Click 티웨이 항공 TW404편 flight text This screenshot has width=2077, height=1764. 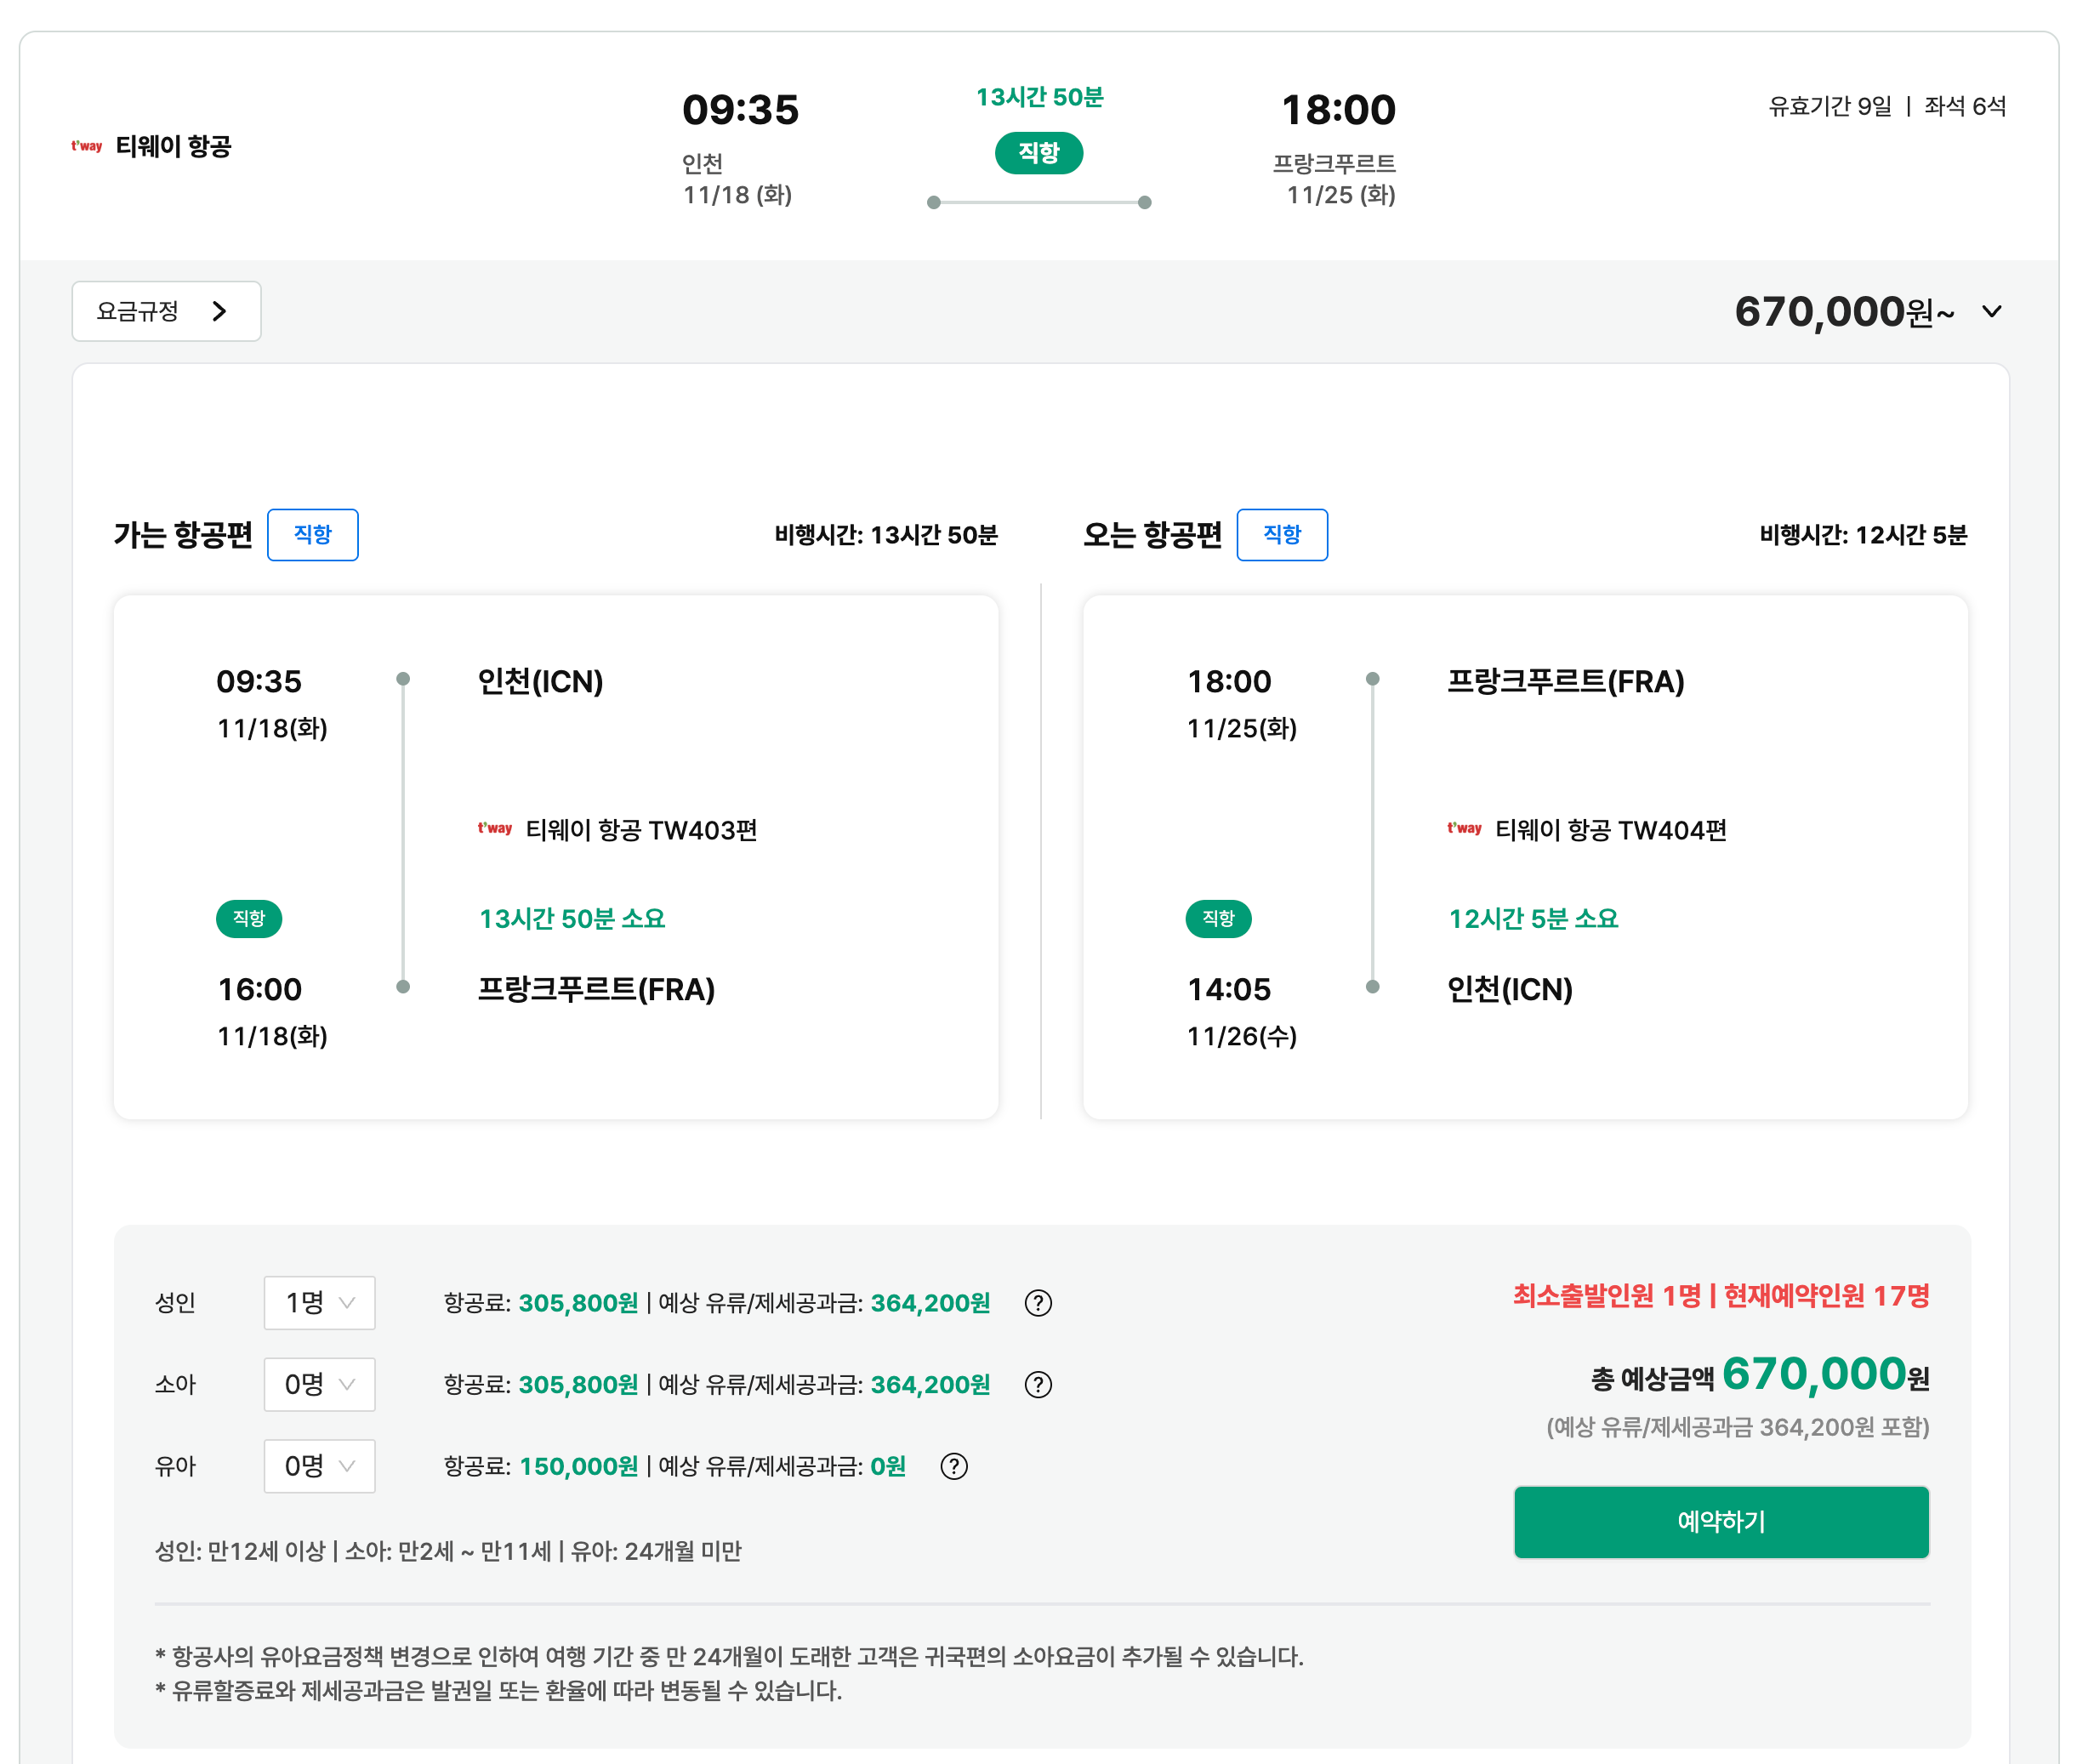[1610, 830]
